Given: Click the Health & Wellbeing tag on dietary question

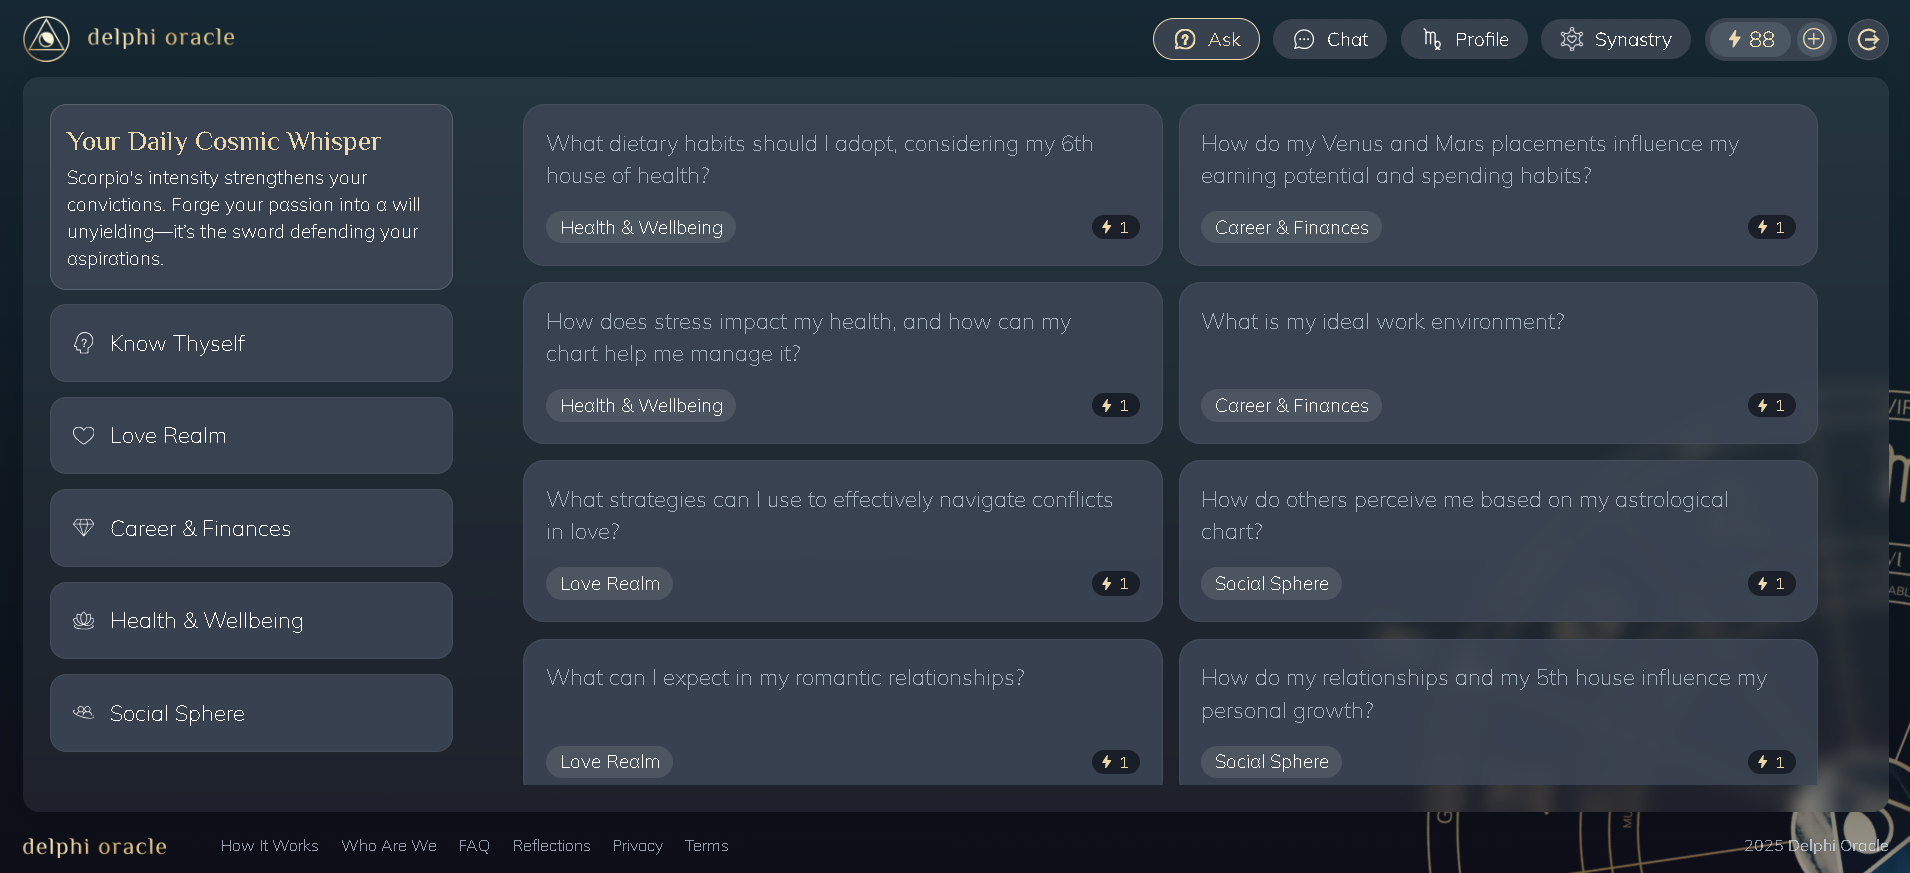Looking at the screenshot, I should (641, 227).
